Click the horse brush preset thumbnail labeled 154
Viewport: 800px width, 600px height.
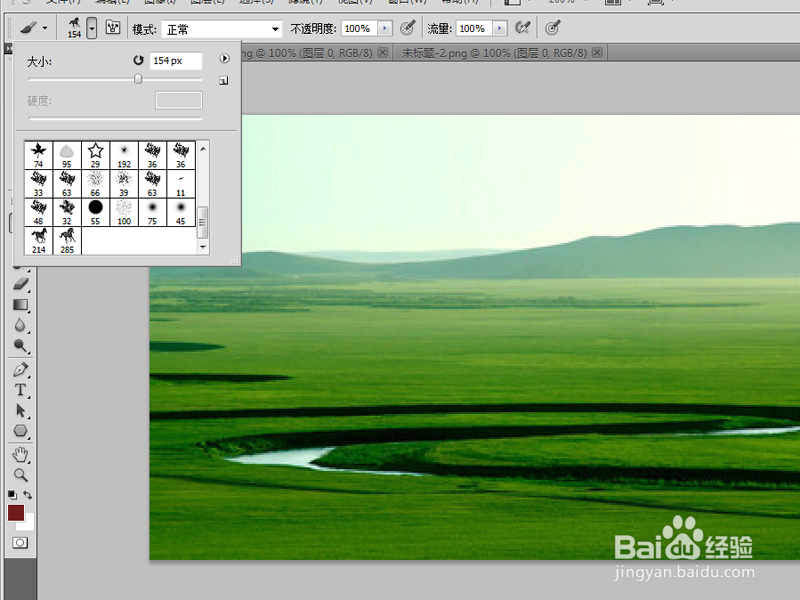(x=74, y=28)
